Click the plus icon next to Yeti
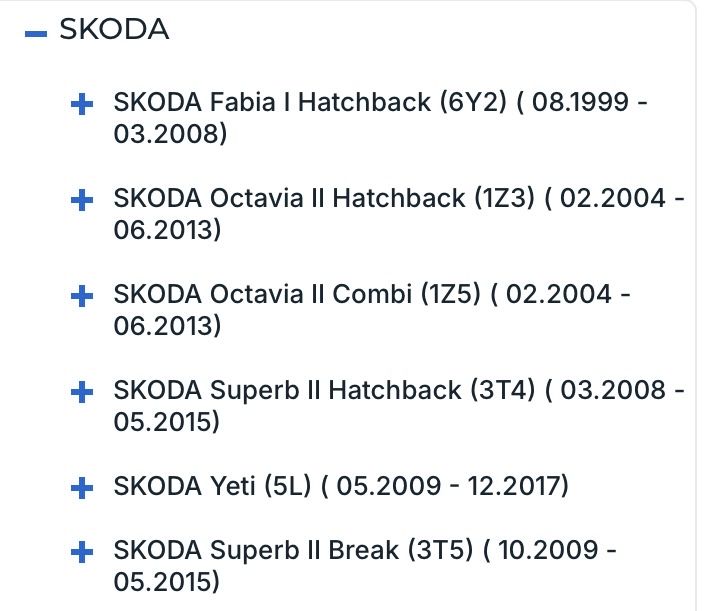The image size is (712, 611). pos(84,489)
